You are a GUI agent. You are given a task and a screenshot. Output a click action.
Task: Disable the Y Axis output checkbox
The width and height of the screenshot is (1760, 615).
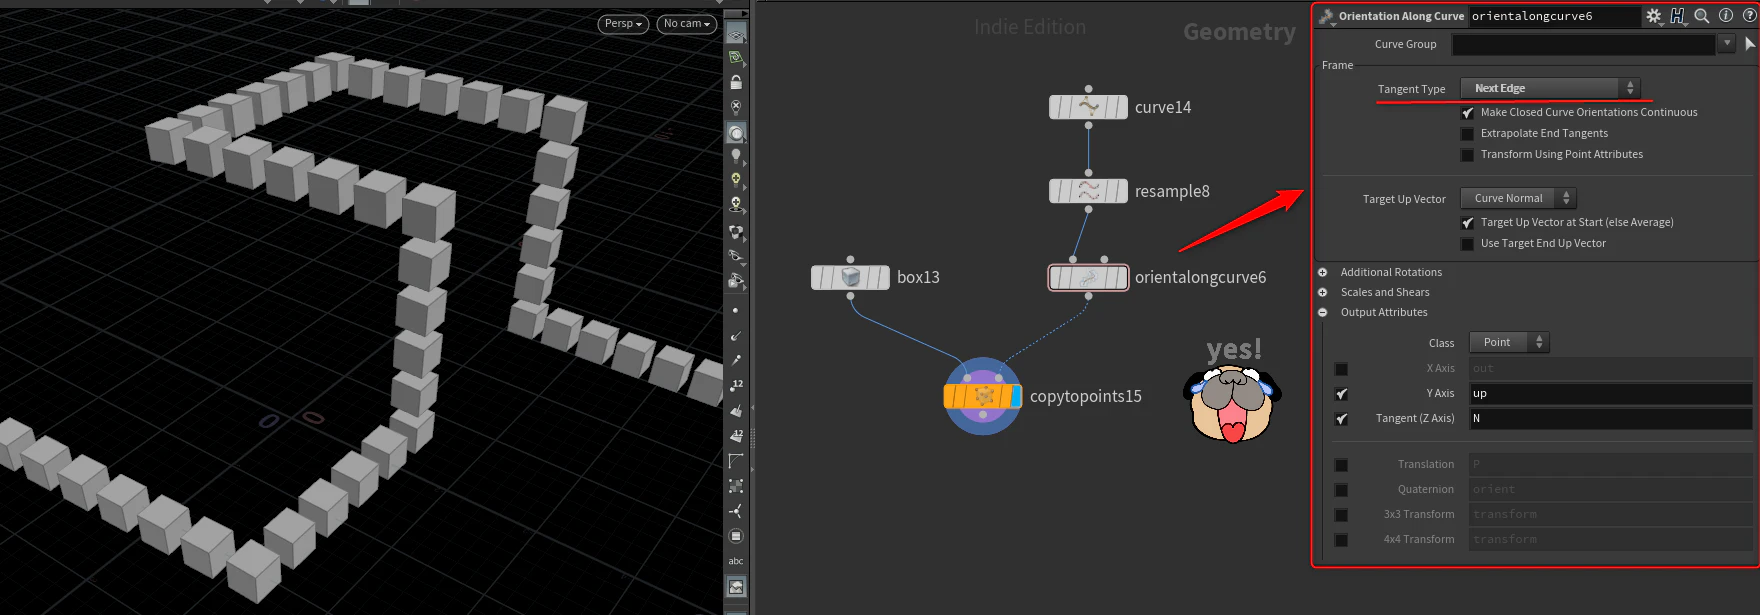click(x=1341, y=394)
